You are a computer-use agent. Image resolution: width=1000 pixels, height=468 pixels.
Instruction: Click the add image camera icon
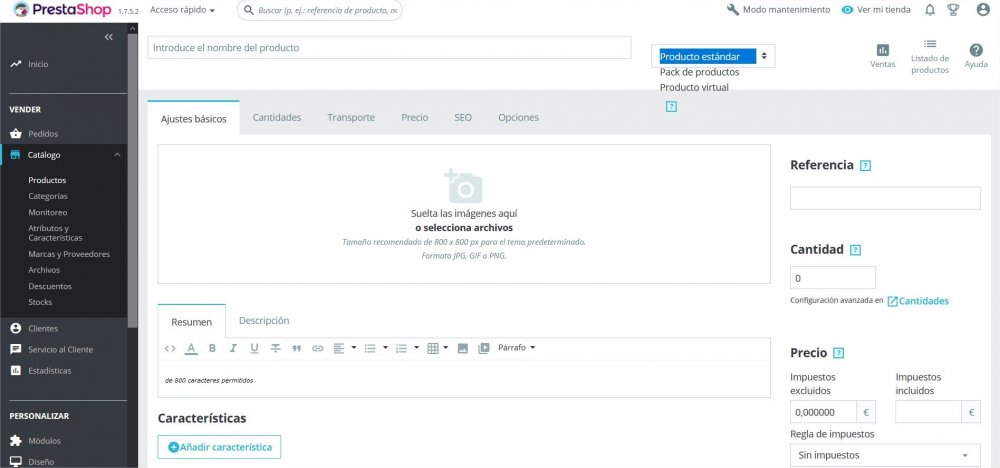click(x=464, y=186)
